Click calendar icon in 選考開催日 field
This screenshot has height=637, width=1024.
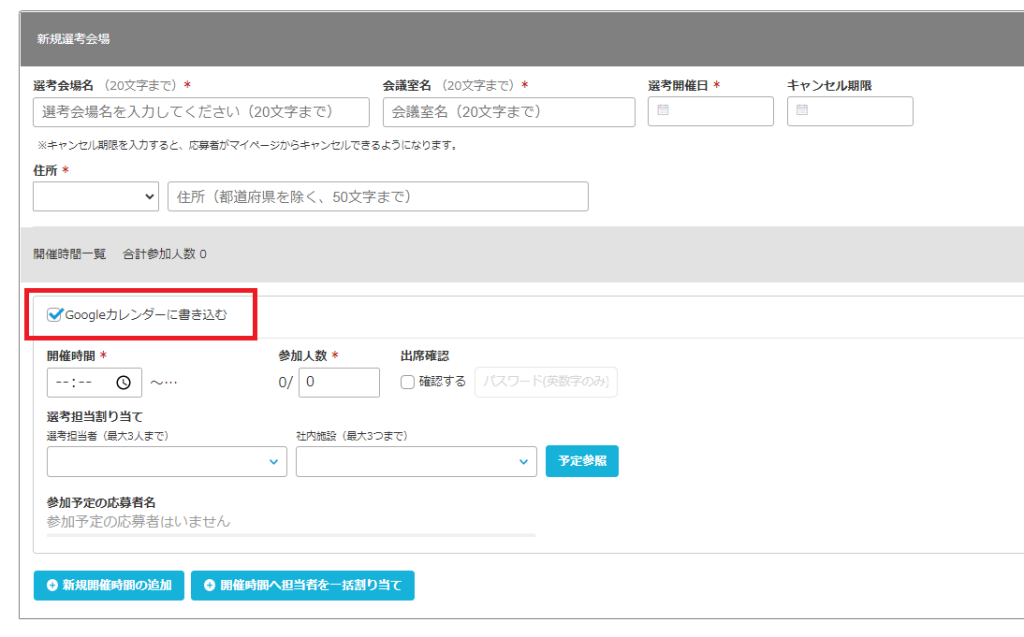(x=663, y=111)
